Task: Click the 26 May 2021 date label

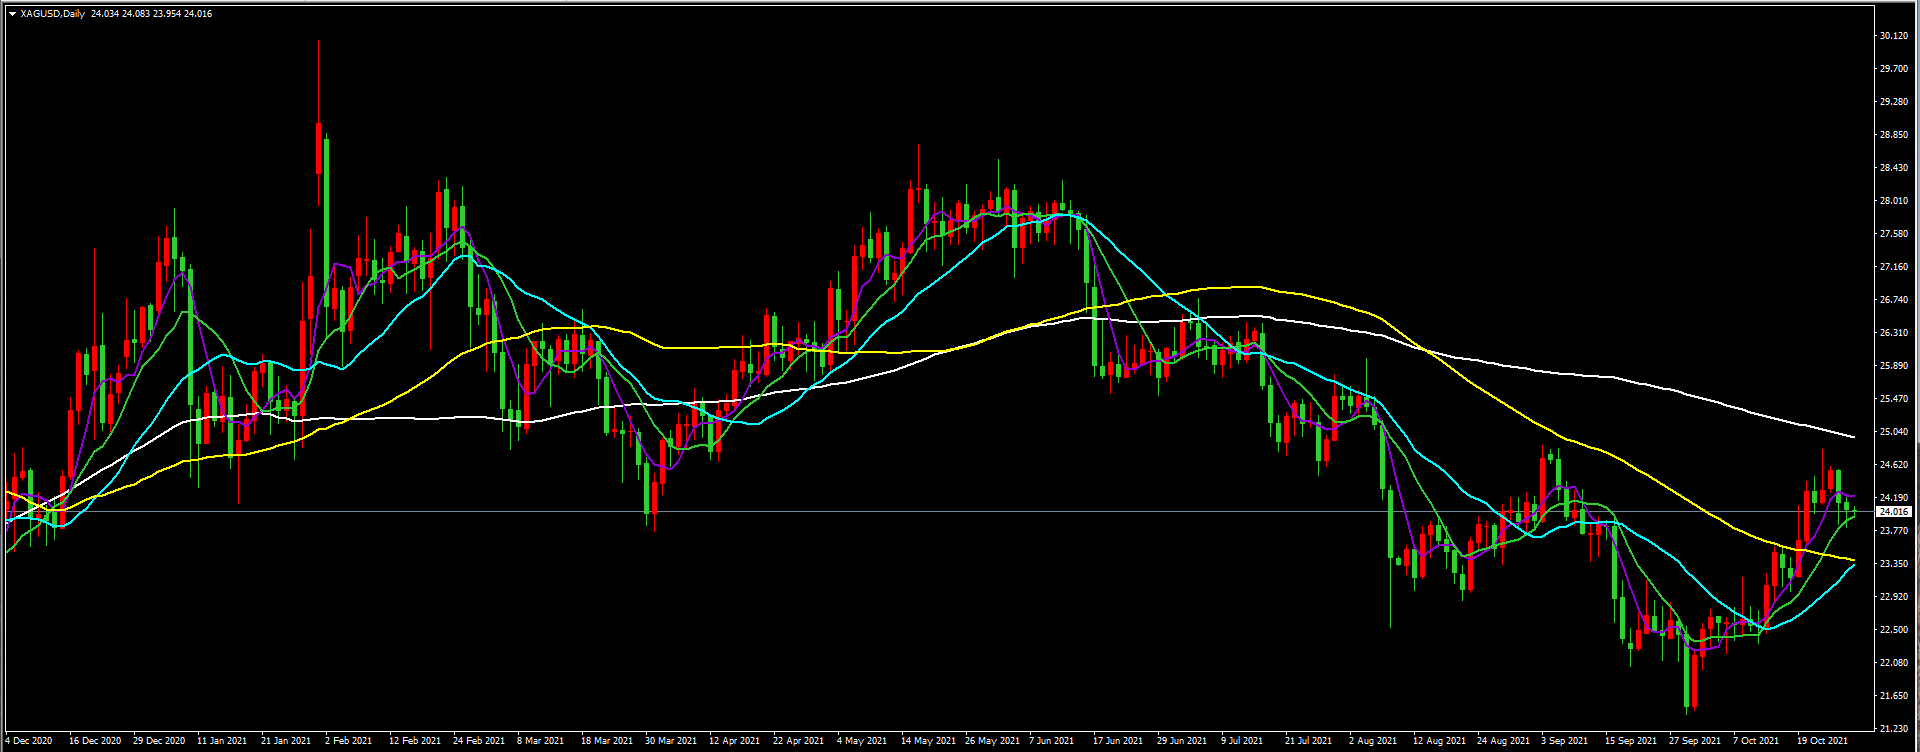Action: (x=992, y=741)
